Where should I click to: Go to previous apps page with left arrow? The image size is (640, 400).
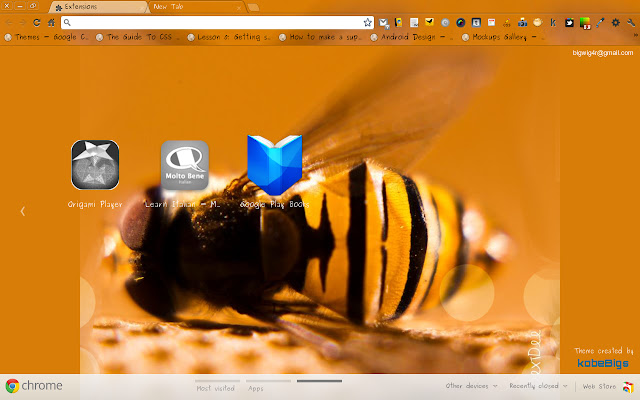click(22, 211)
